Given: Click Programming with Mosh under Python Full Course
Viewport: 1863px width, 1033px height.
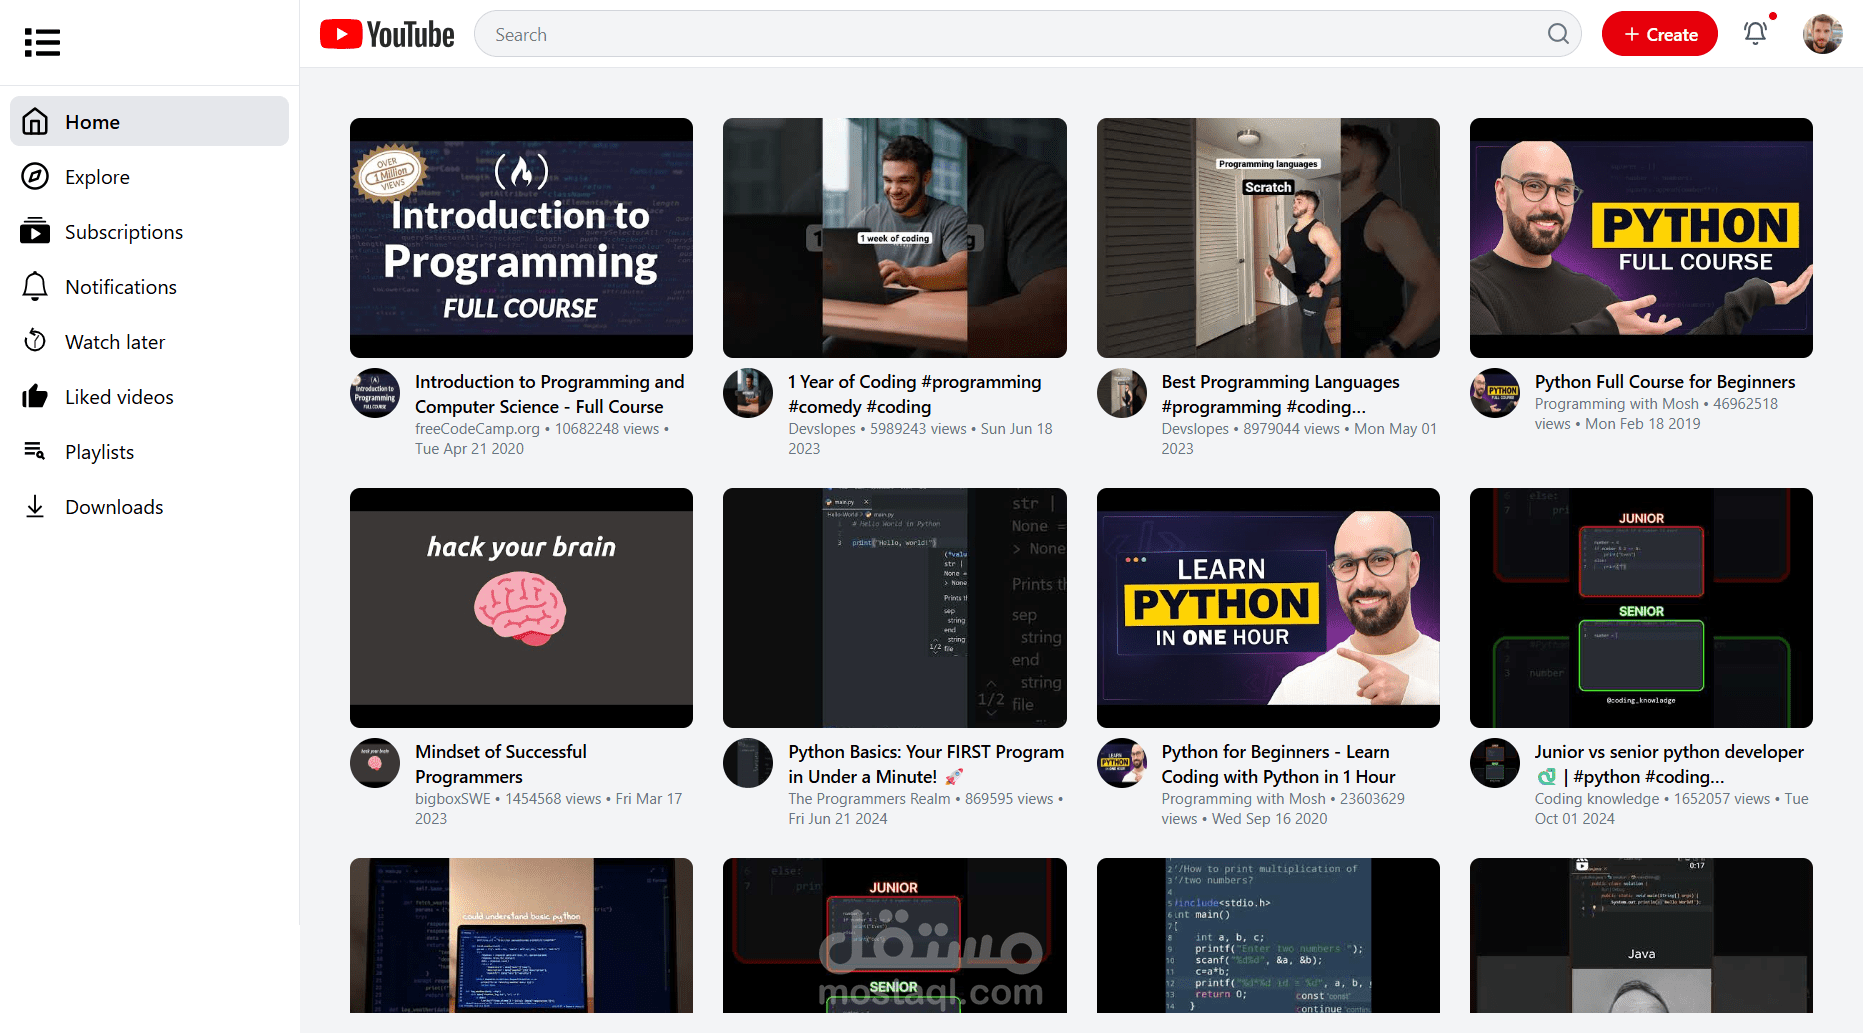Looking at the screenshot, I should (1616, 404).
